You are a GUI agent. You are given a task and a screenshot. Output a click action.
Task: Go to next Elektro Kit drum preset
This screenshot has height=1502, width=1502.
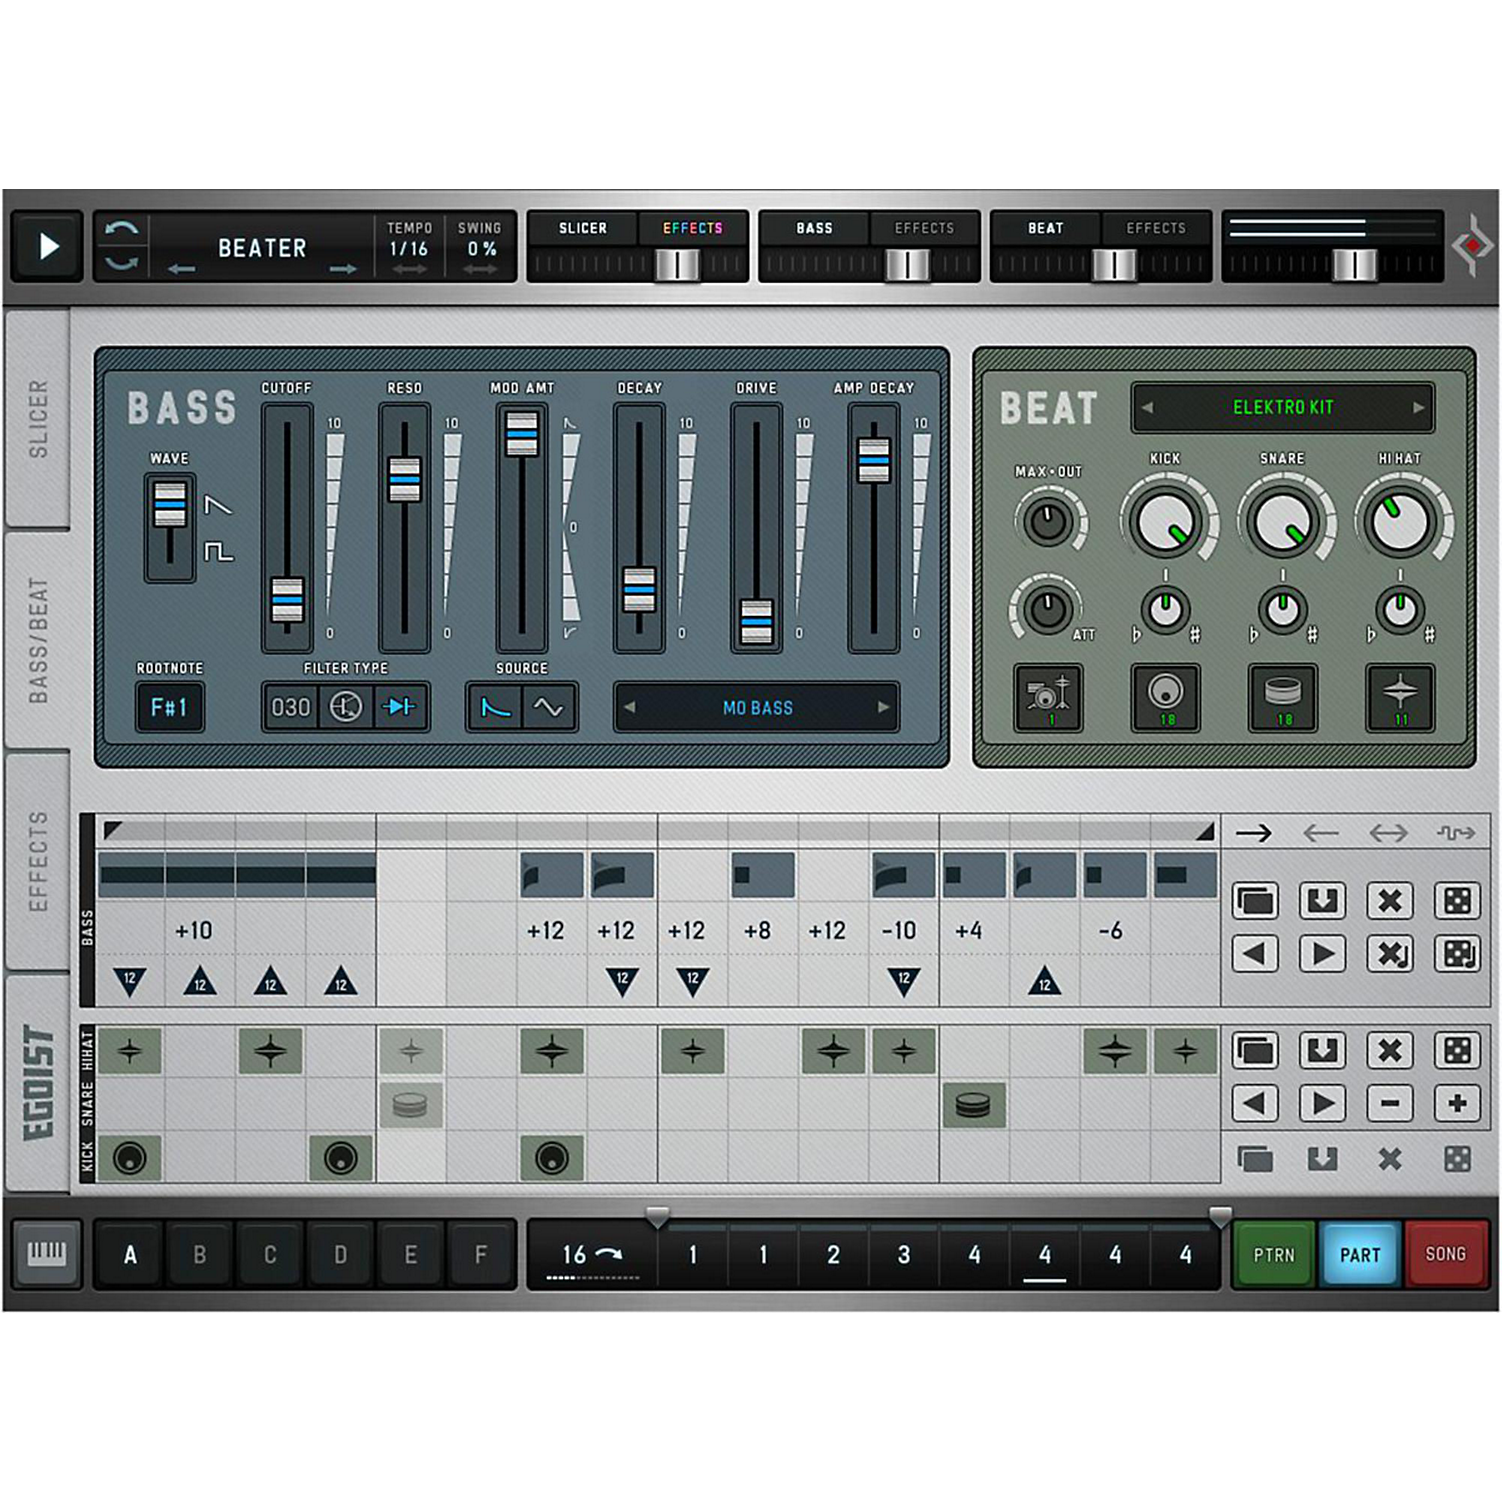click(x=1418, y=407)
